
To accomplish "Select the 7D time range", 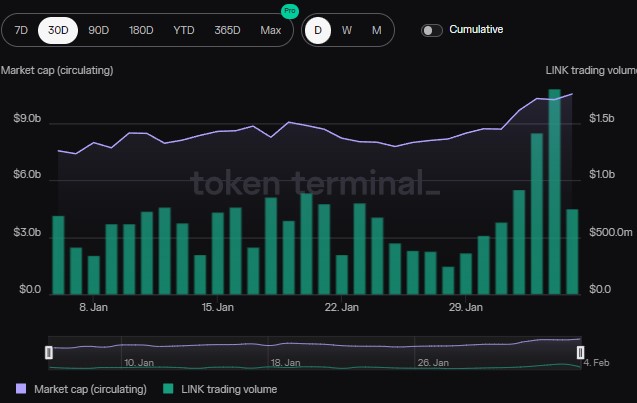I will [x=21, y=30].
